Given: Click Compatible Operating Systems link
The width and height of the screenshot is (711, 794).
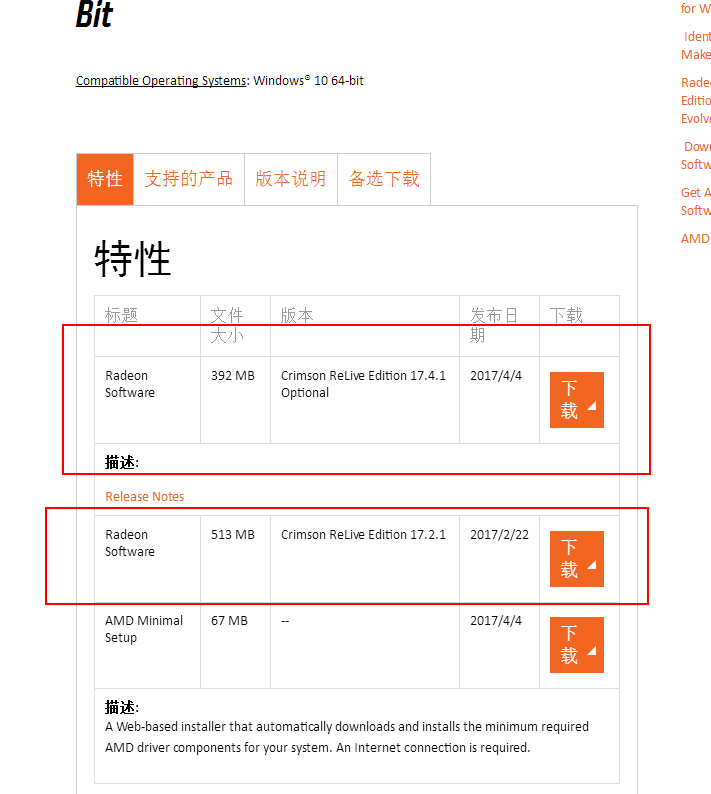Looking at the screenshot, I should click(161, 81).
